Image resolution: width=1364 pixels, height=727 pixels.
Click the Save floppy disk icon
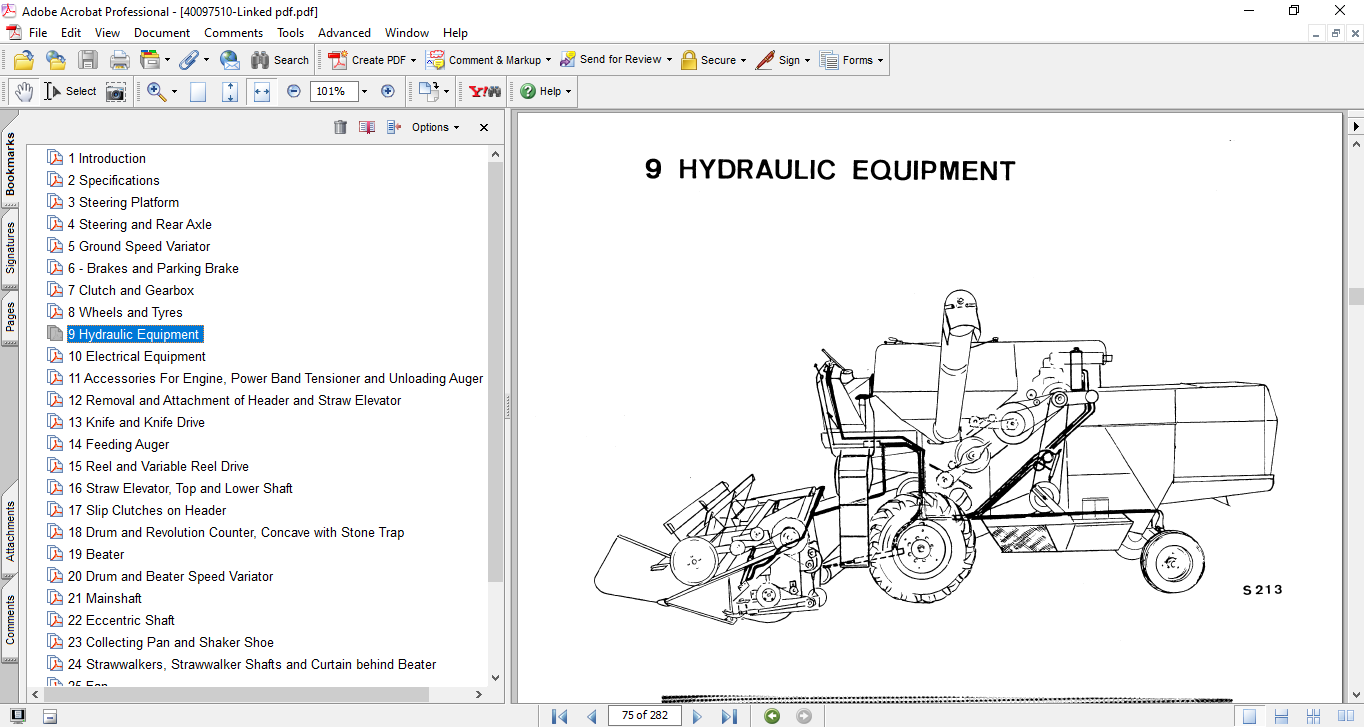coord(88,60)
